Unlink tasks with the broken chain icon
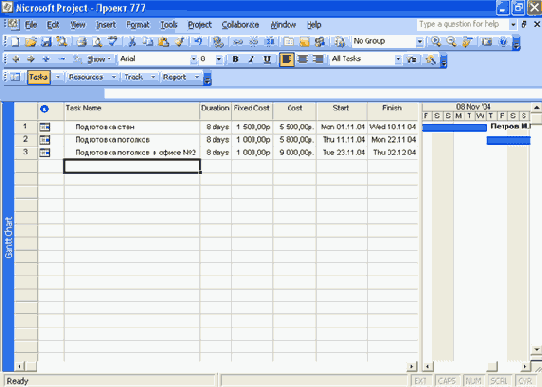The height and width of the screenshot is (387, 542). click(253, 42)
